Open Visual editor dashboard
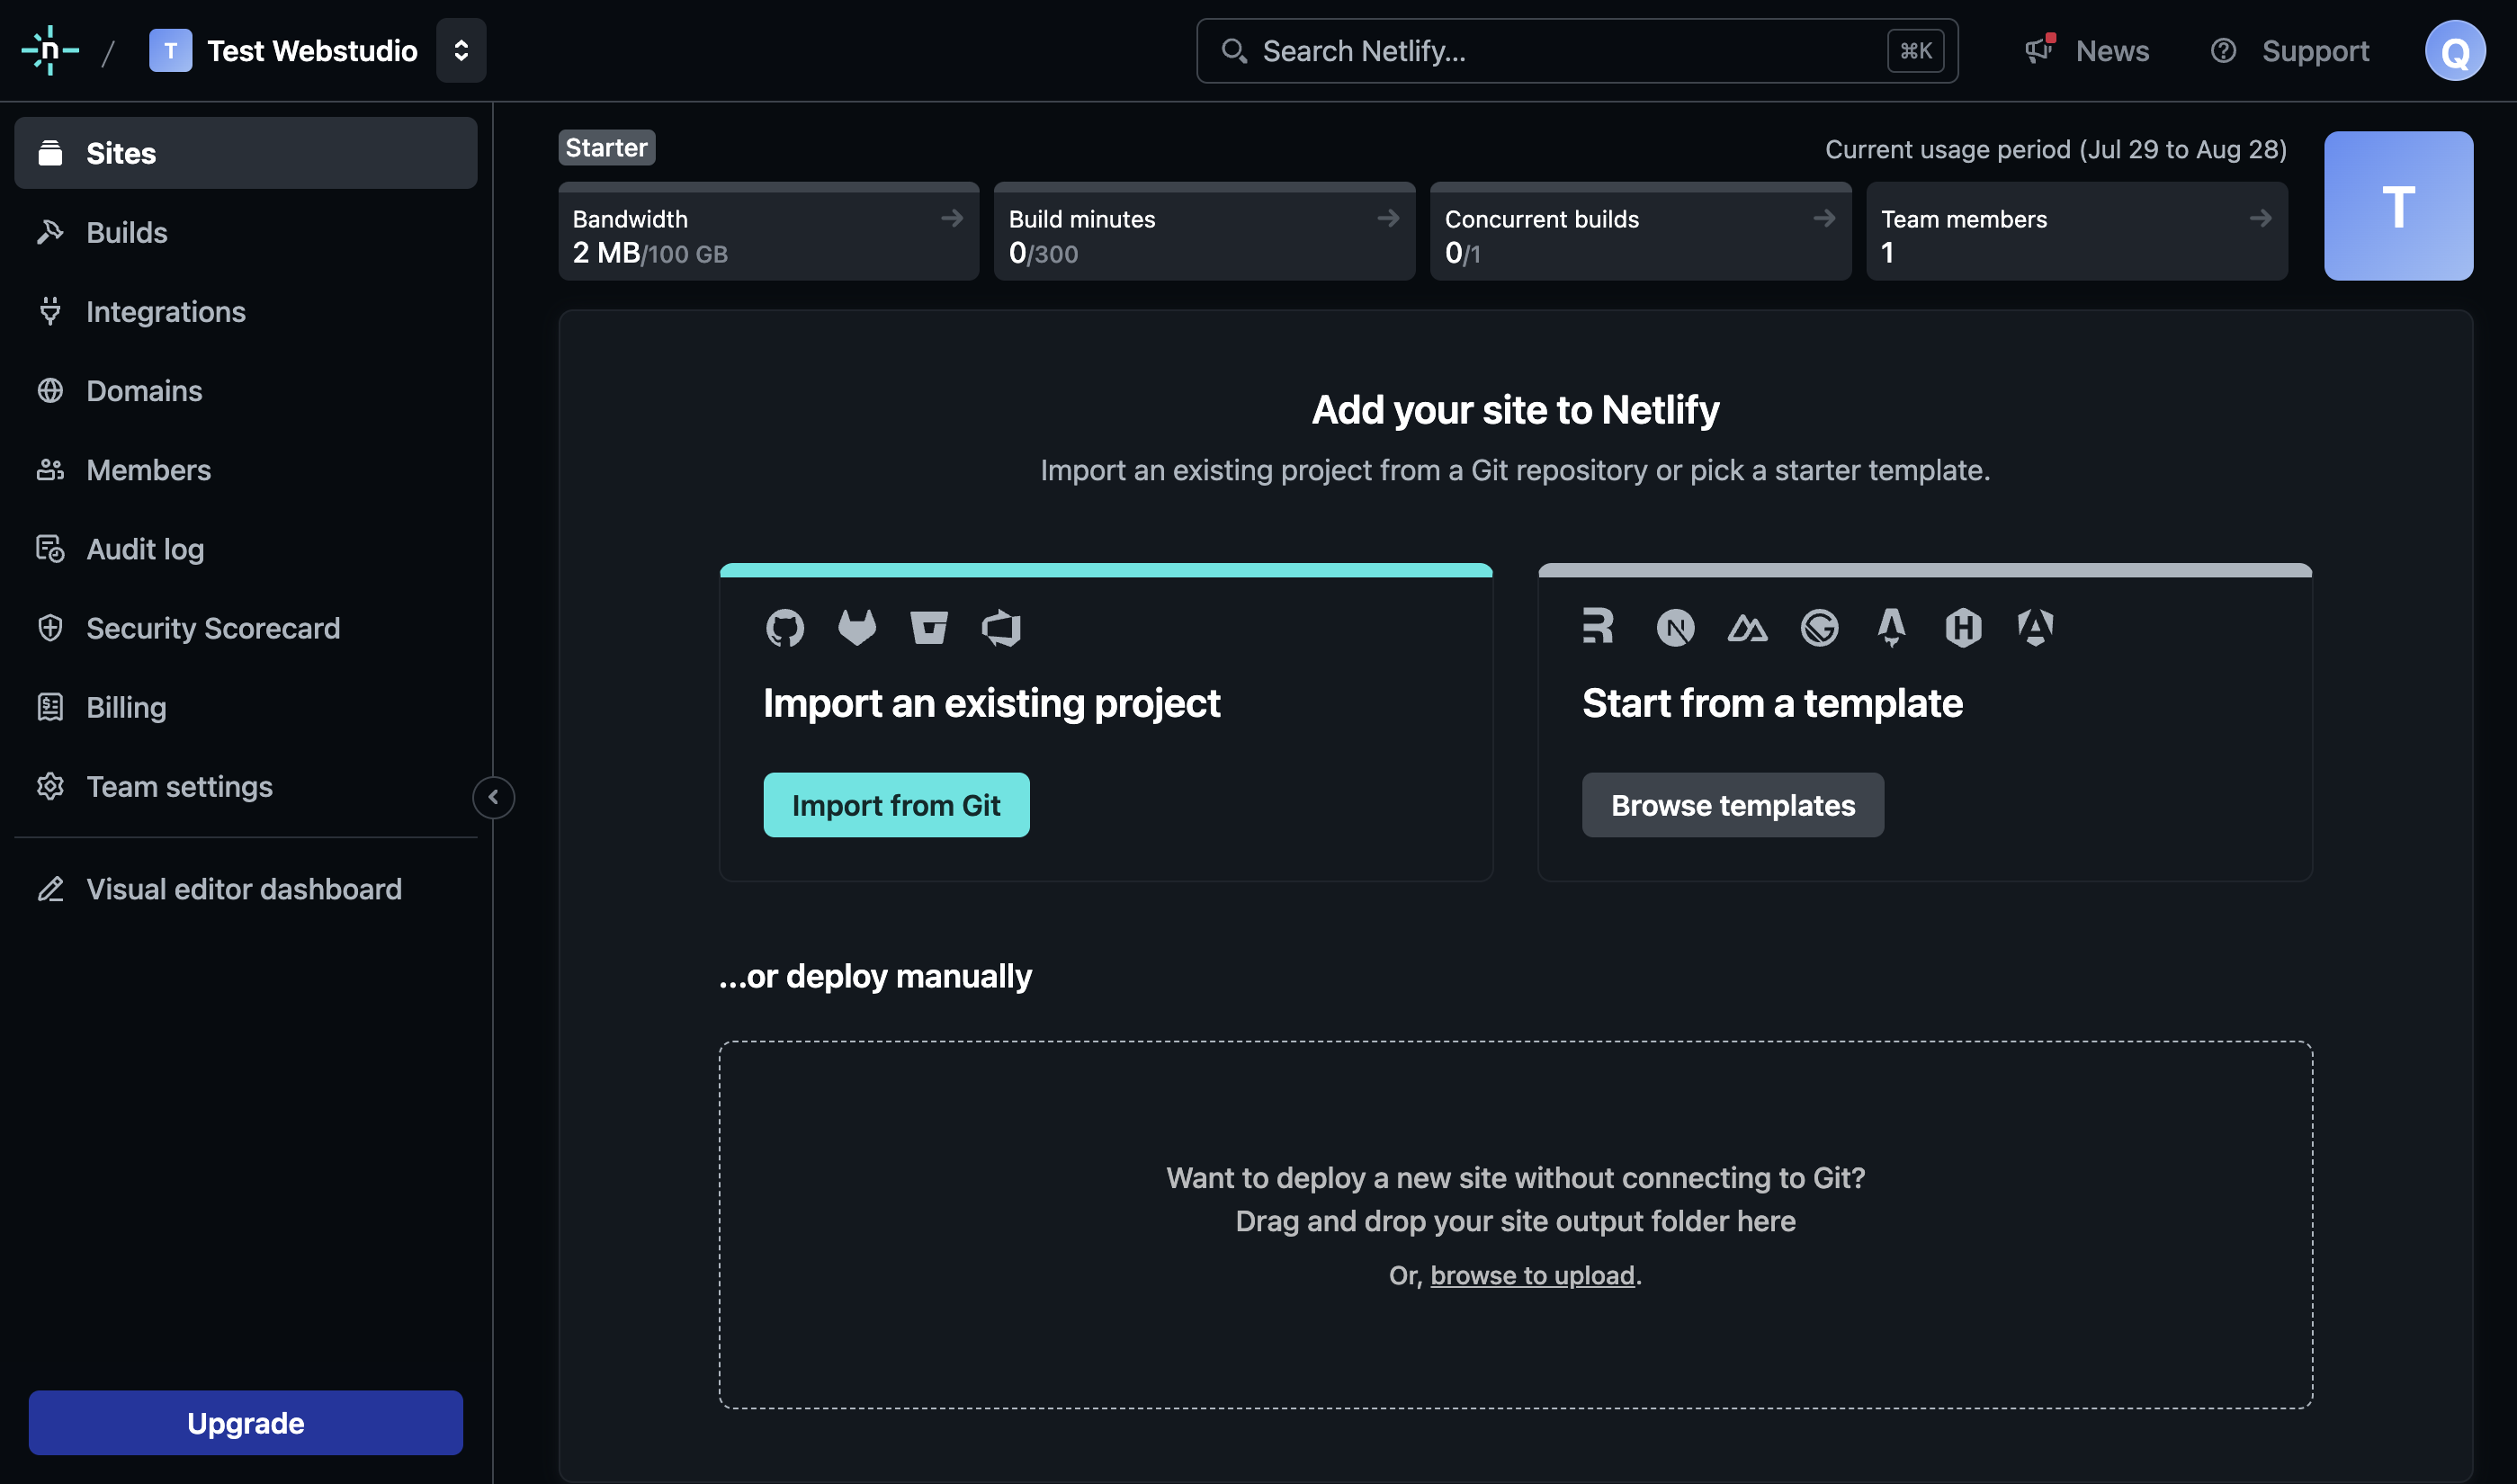 tap(246, 889)
